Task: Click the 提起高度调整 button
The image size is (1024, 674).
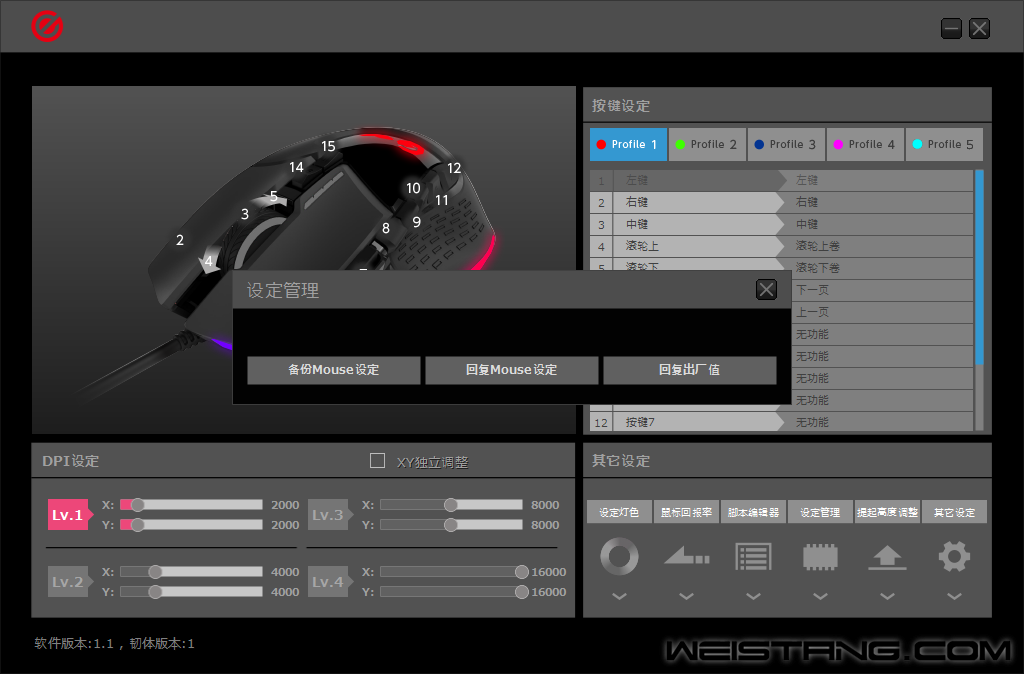Action: click(x=888, y=512)
